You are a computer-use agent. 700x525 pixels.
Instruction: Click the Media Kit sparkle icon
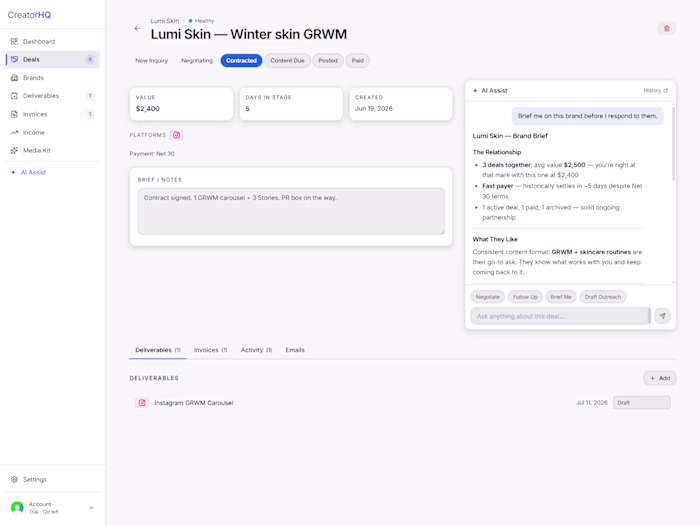click(x=14, y=150)
